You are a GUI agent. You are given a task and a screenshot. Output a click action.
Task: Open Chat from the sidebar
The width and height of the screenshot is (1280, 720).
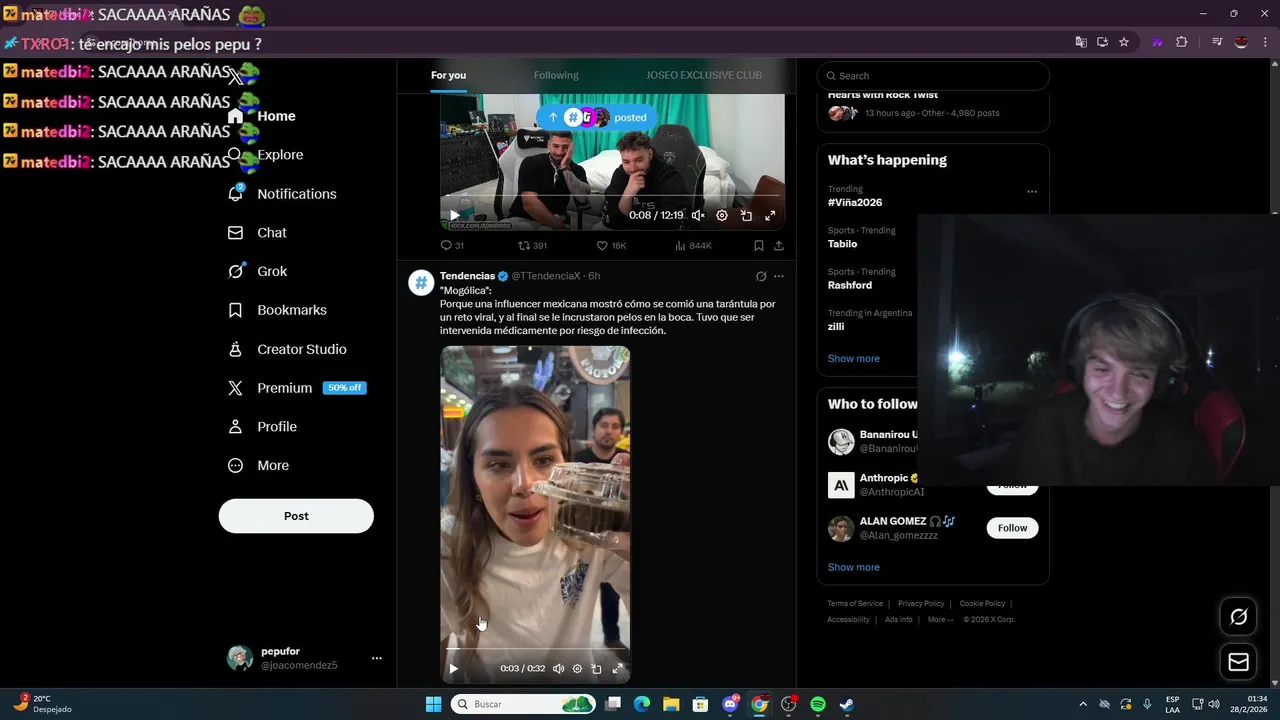click(x=258, y=233)
